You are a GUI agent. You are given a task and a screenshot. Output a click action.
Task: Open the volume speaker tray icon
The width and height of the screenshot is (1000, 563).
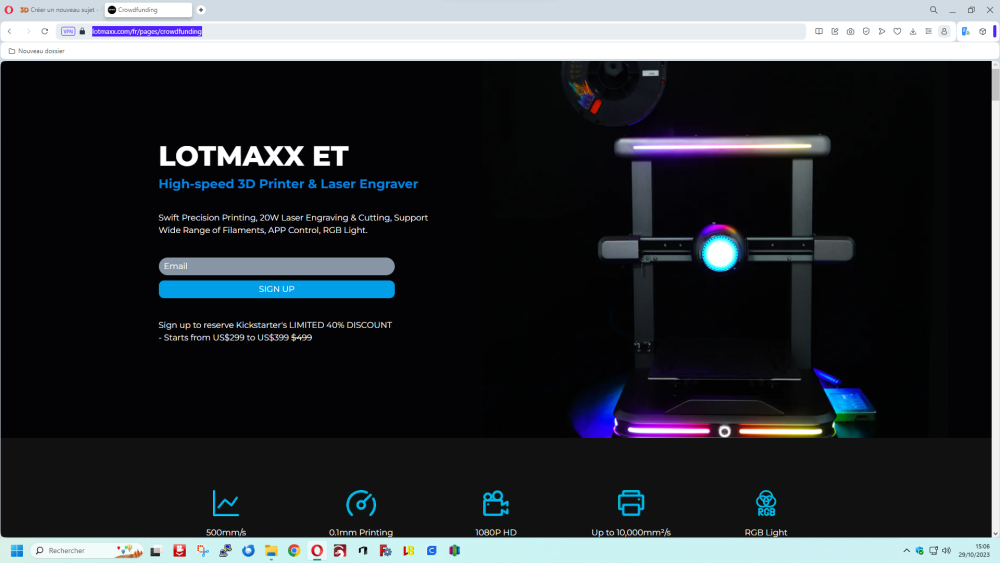point(946,550)
